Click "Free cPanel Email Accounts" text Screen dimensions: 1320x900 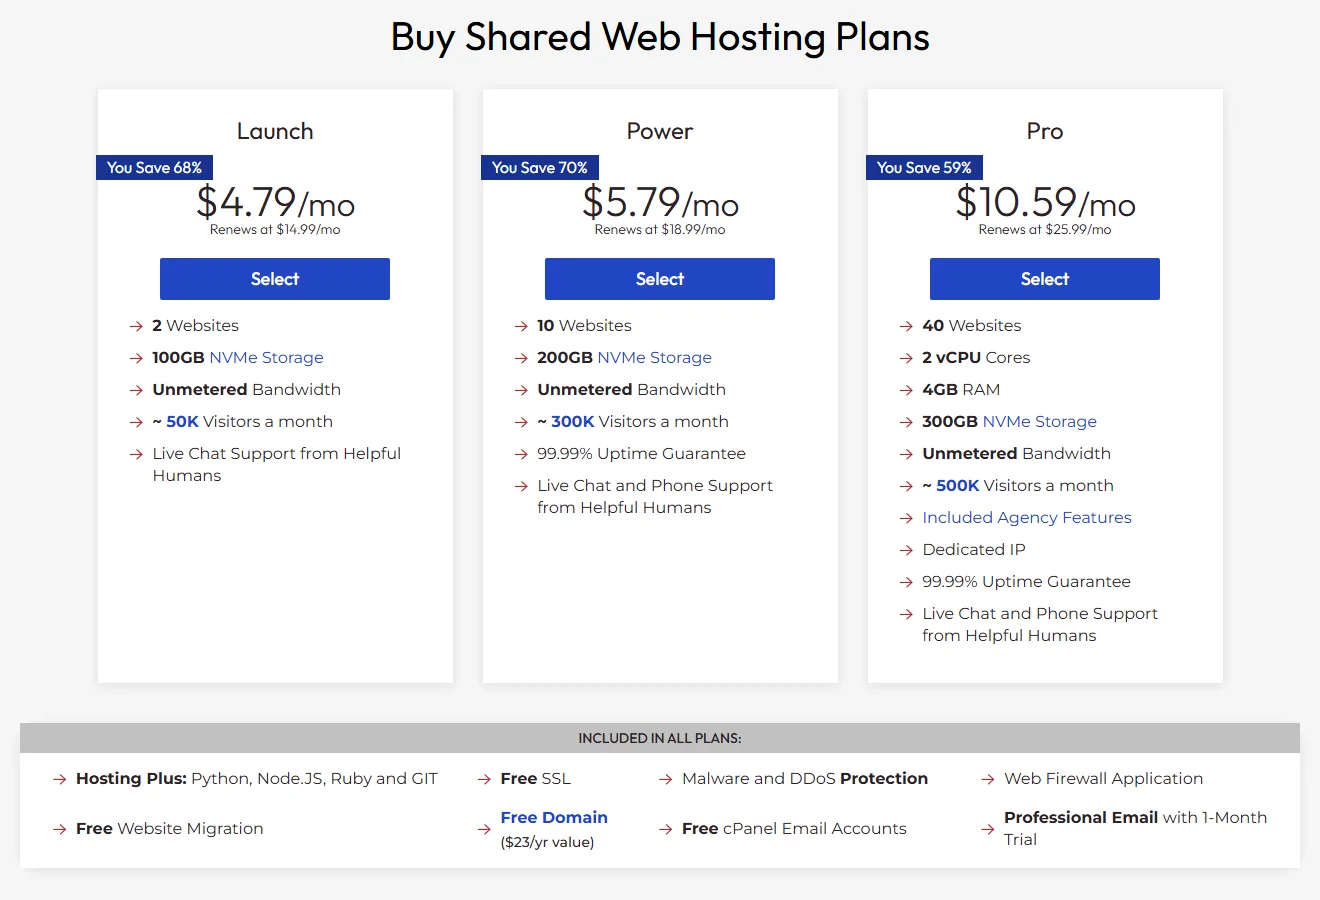click(794, 828)
